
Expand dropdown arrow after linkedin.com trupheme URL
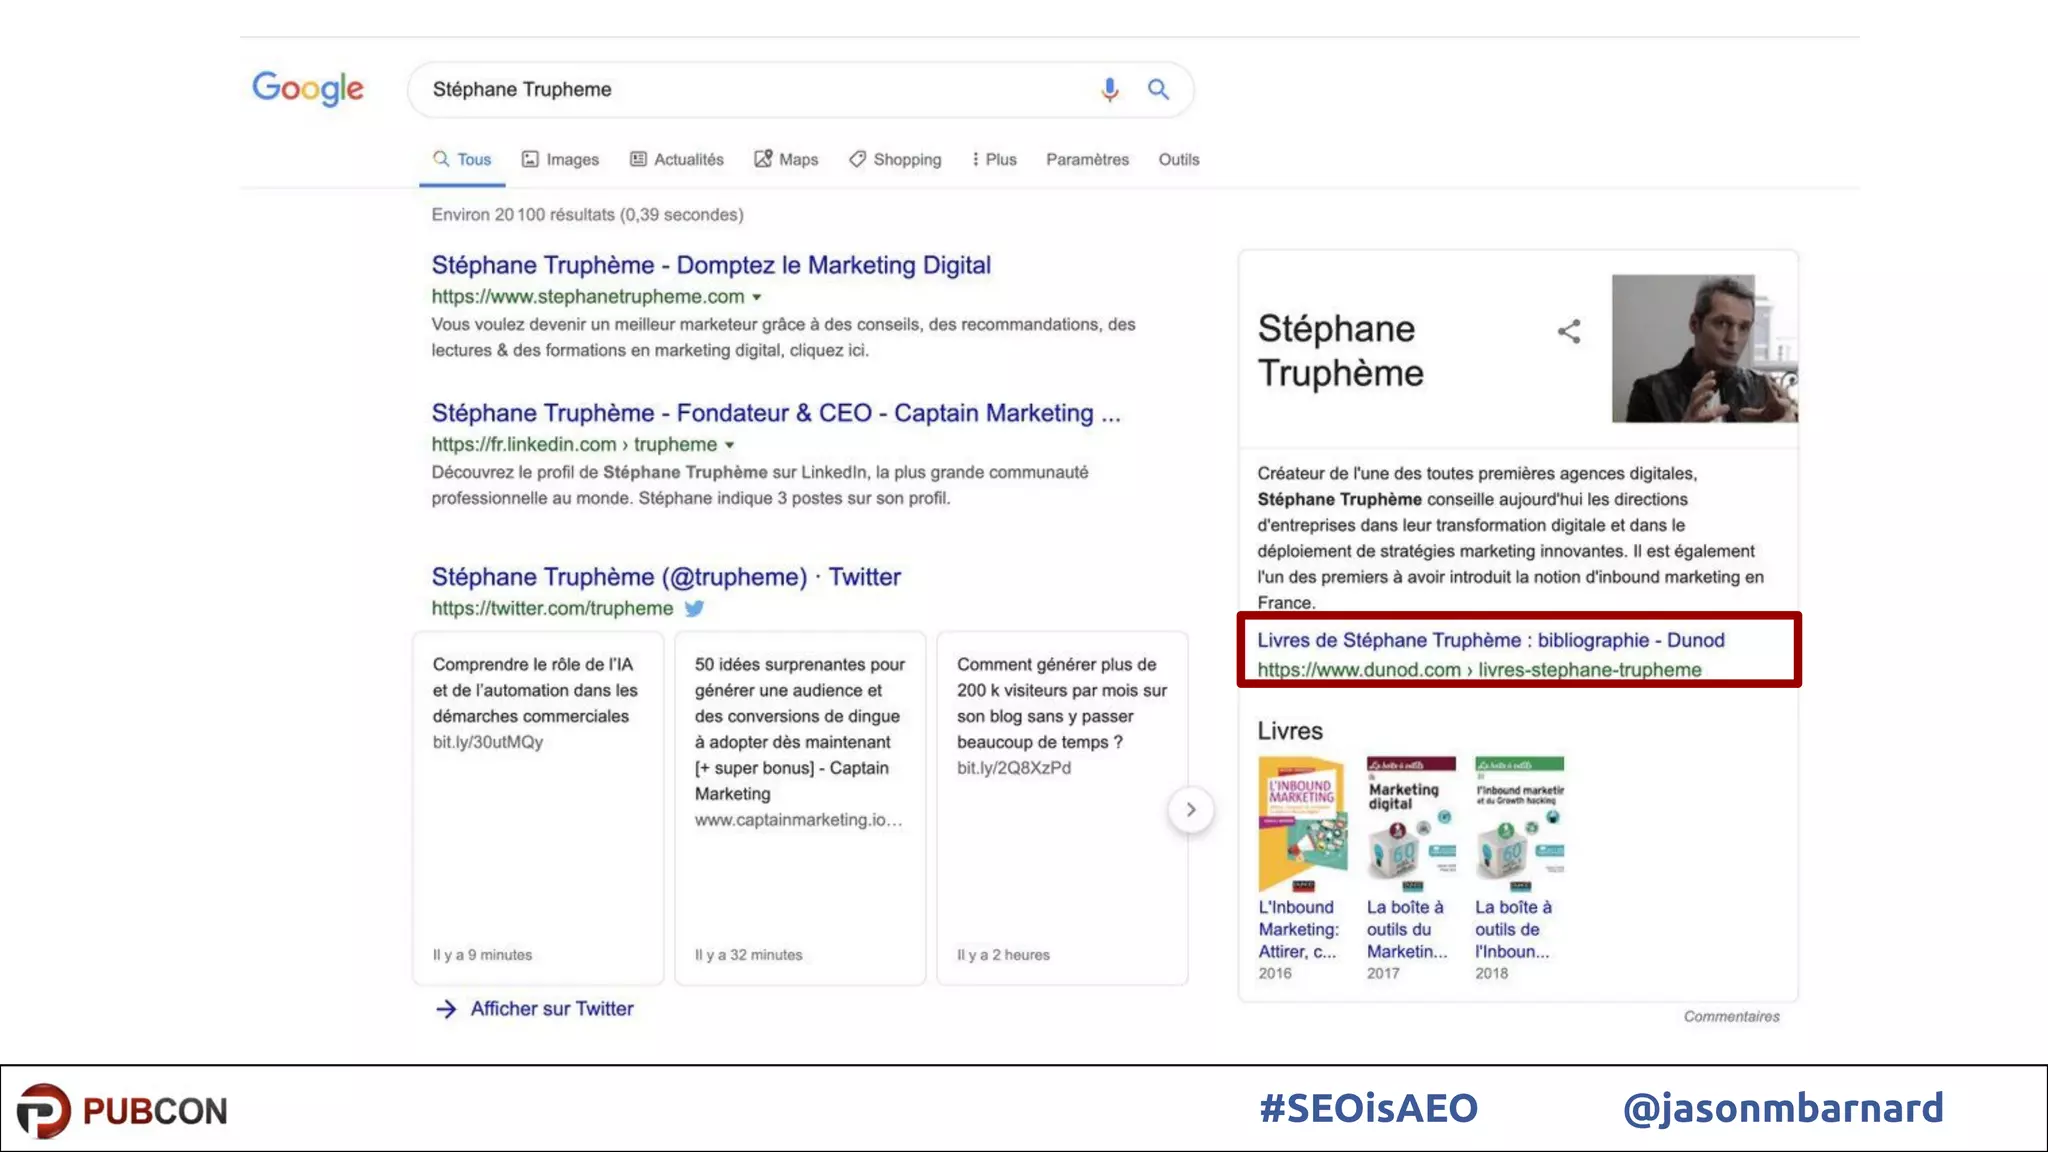(730, 445)
